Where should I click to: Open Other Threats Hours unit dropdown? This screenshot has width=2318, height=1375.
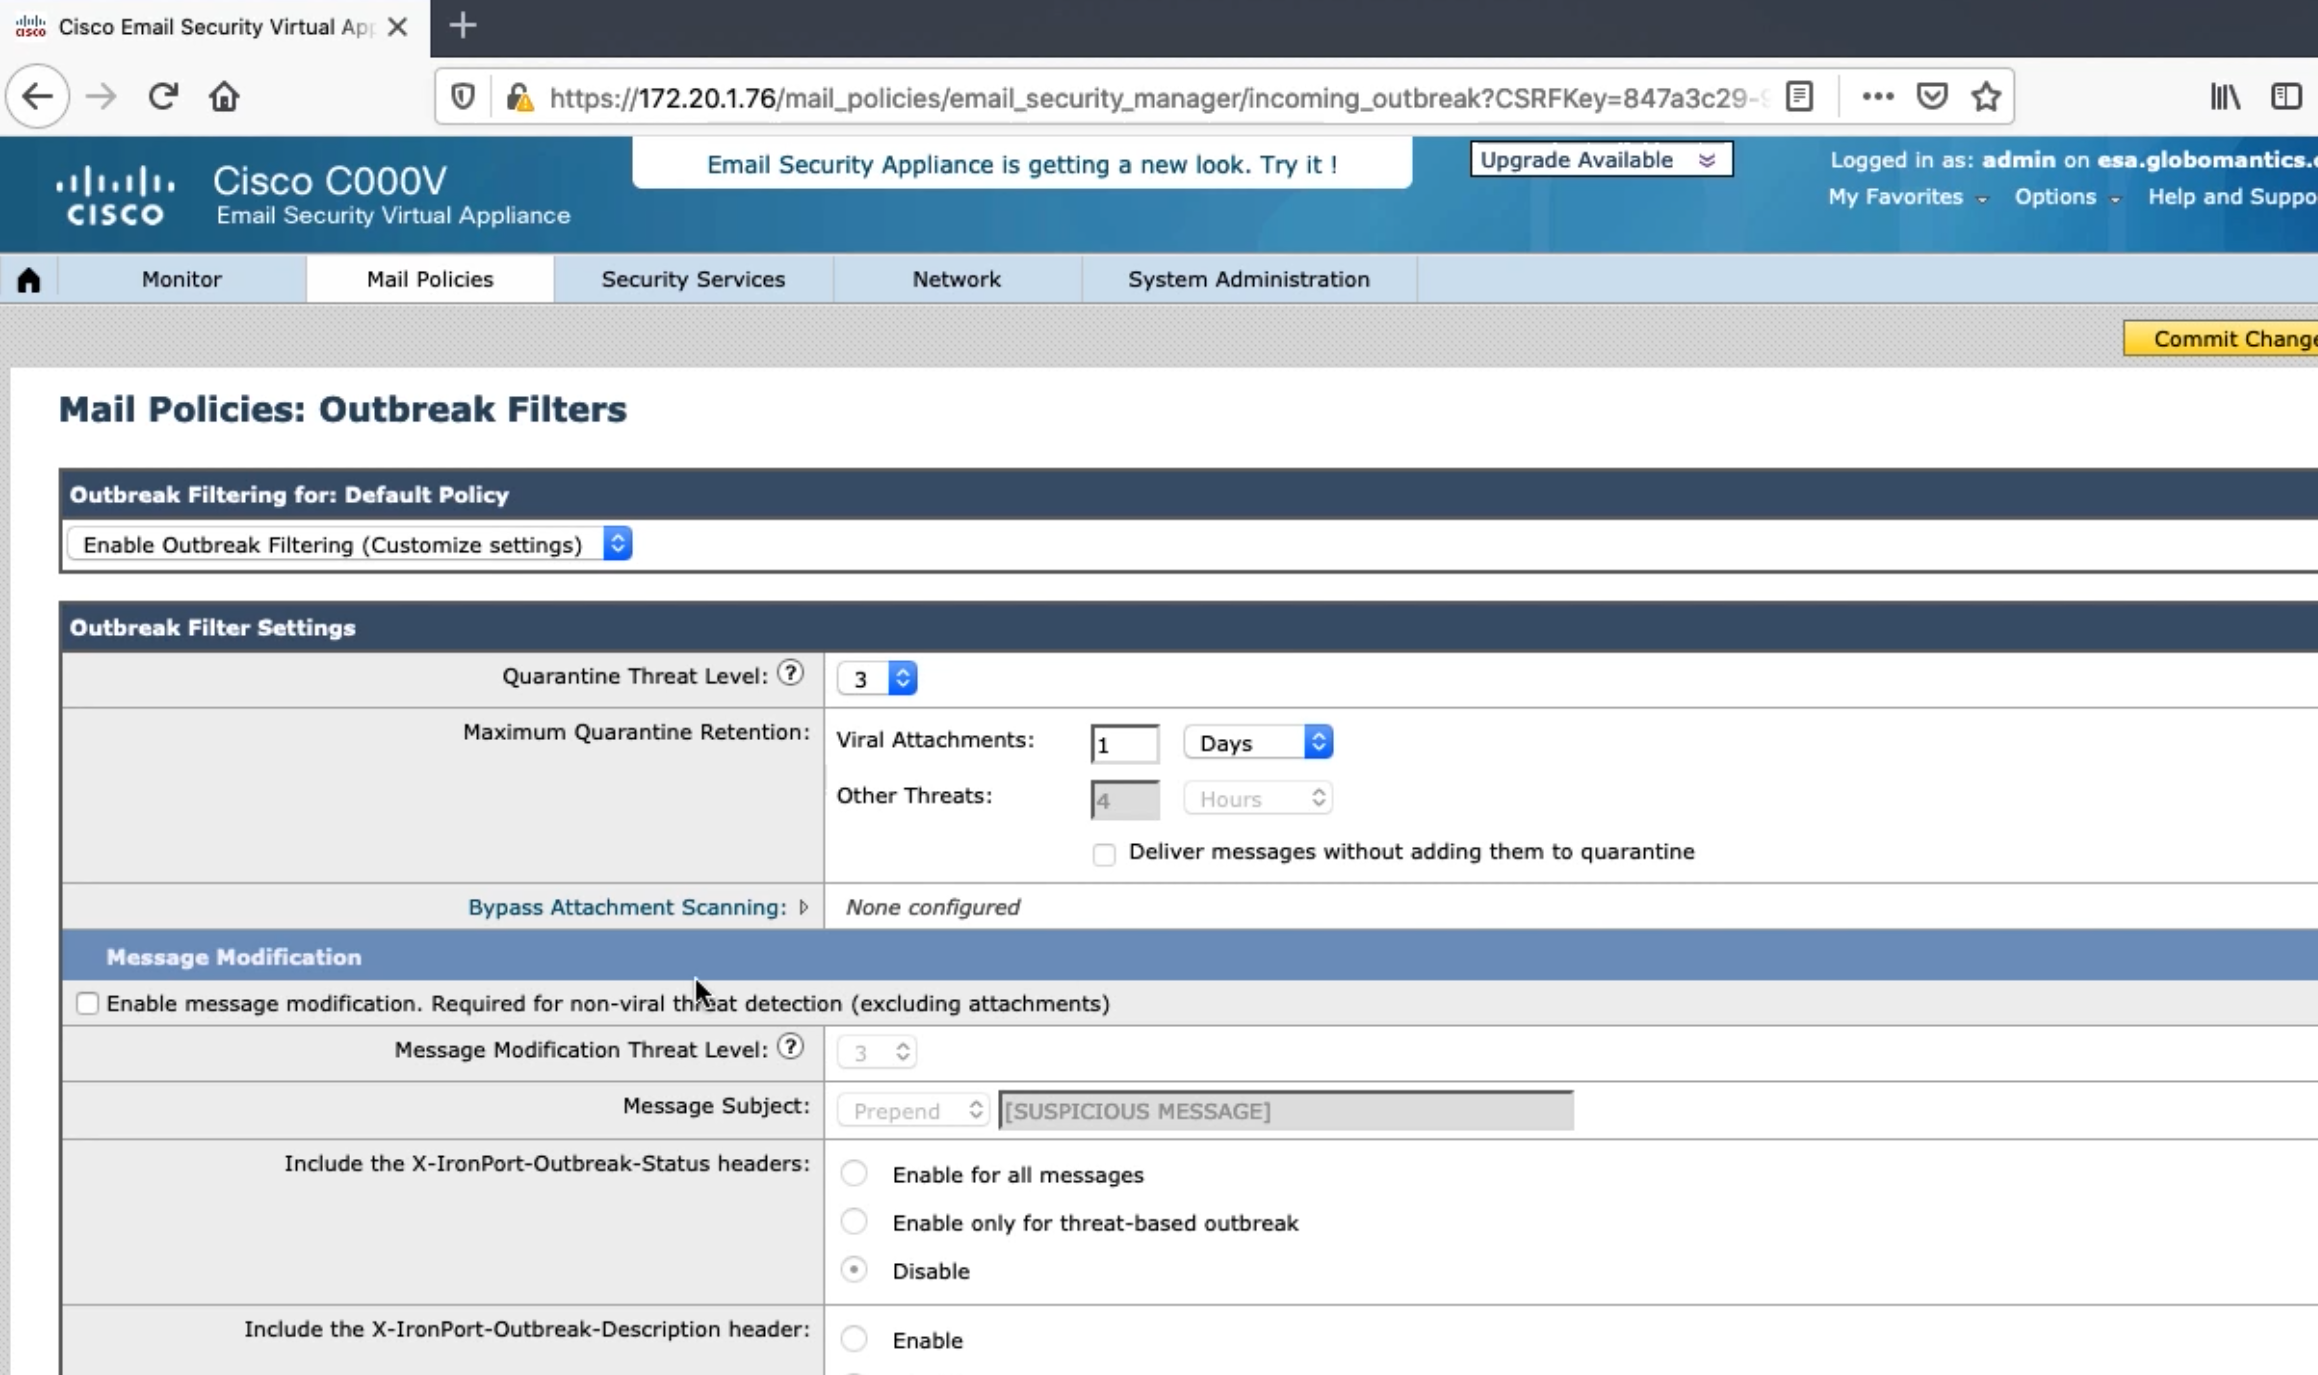click(x=1258, y=798)
